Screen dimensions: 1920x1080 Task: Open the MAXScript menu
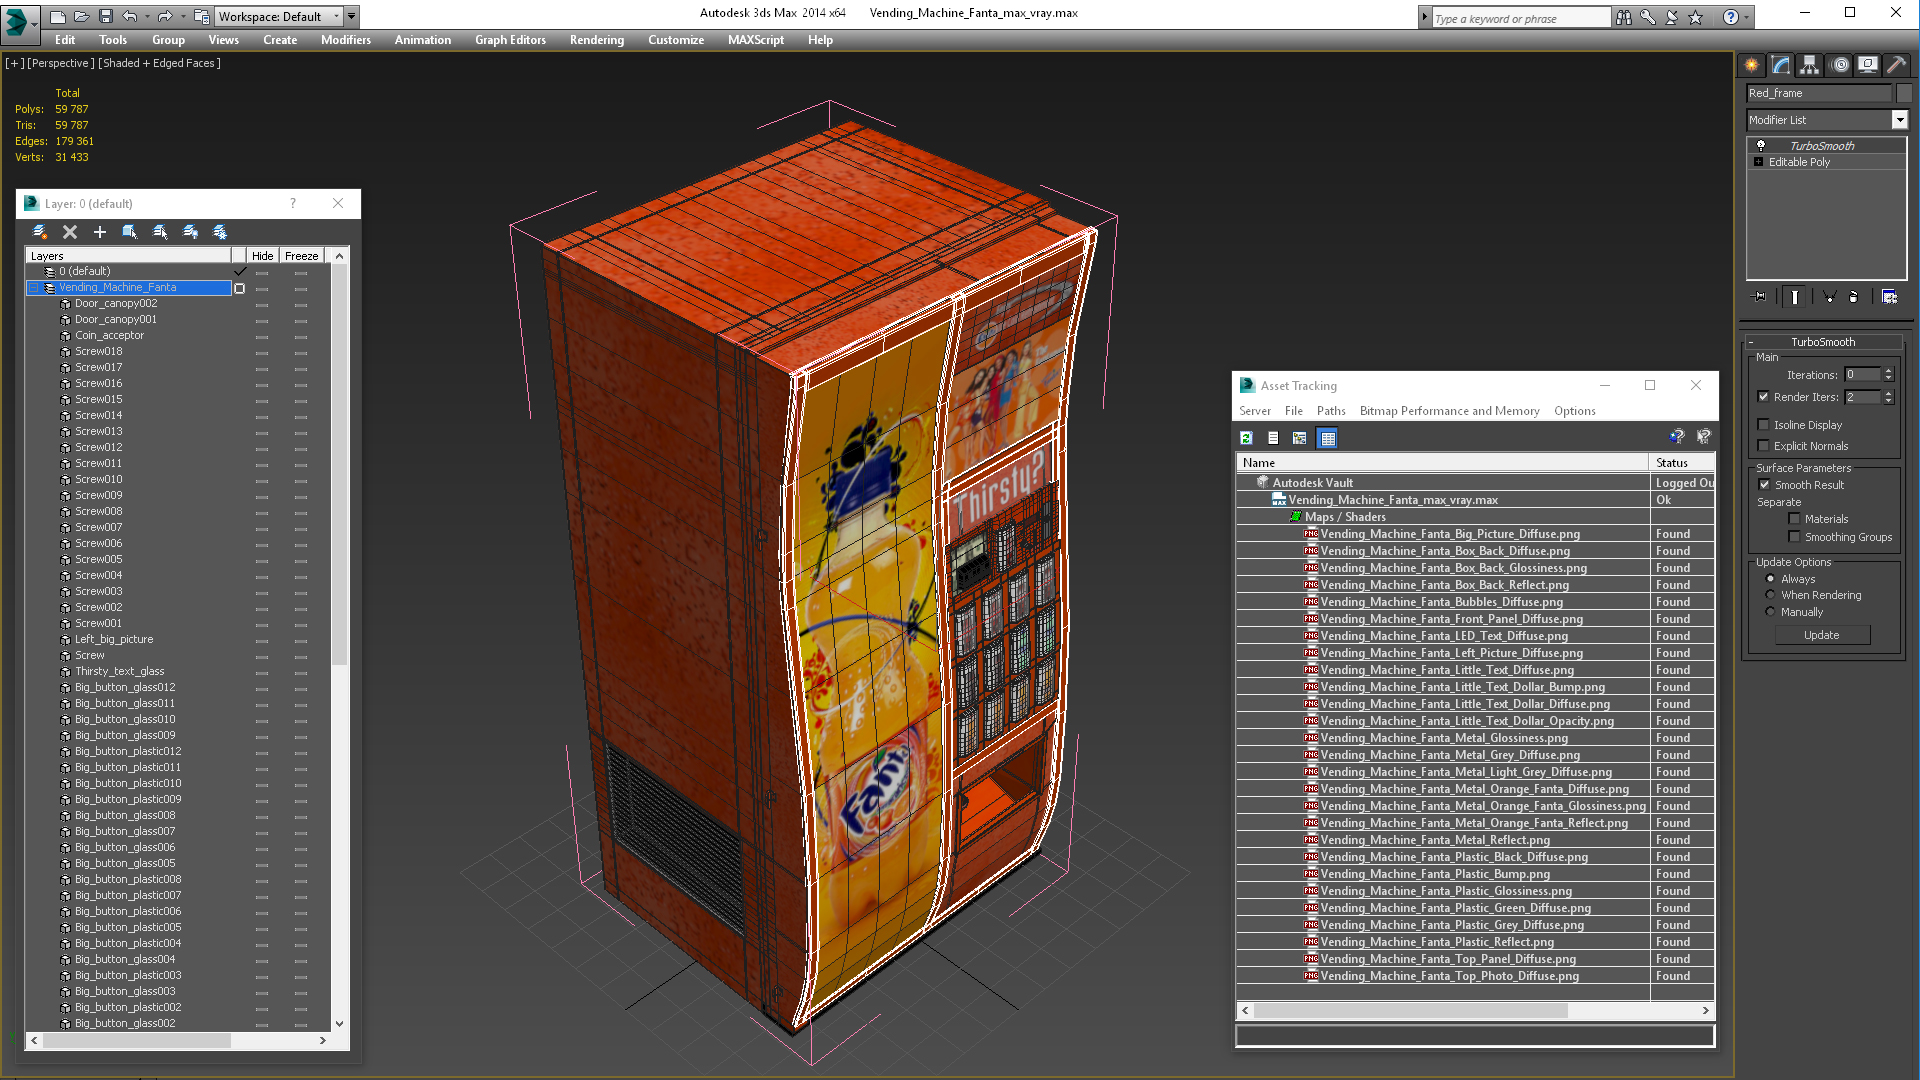click(x=756, y=40)
